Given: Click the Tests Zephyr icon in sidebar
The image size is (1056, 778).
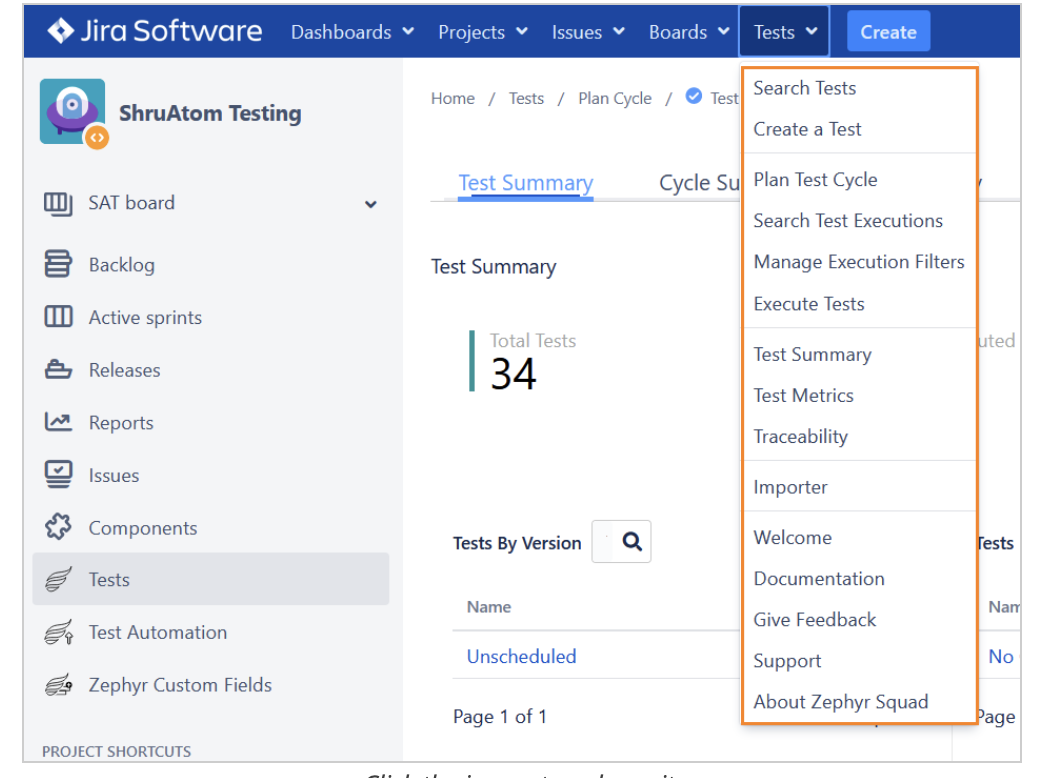Looking at the screenshot, I should point(58,579).
